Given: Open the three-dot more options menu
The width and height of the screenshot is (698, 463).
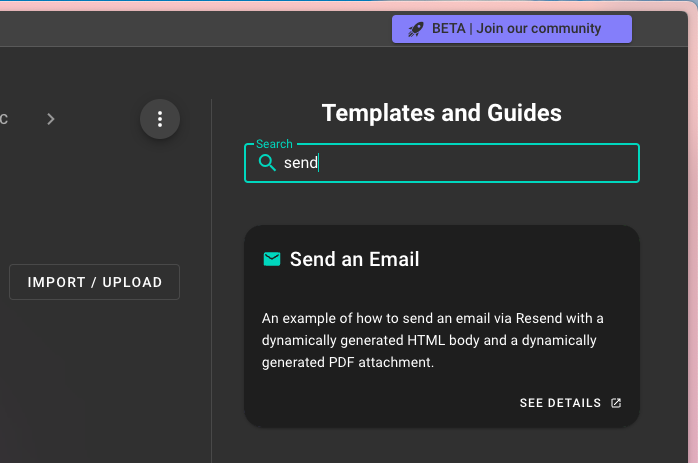Looking at the screenshot, I should click(160, 119).
